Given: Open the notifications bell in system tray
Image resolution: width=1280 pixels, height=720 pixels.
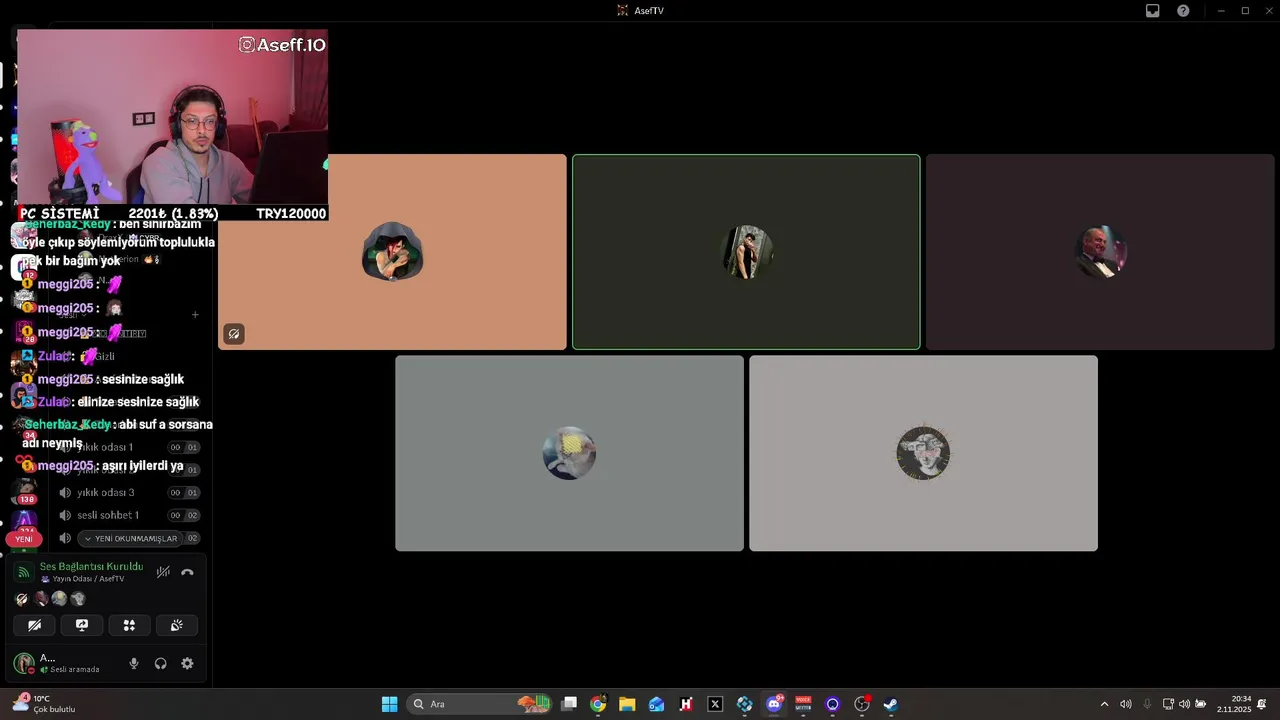Looking at the screenshot, I should [x=1262, y=704].
